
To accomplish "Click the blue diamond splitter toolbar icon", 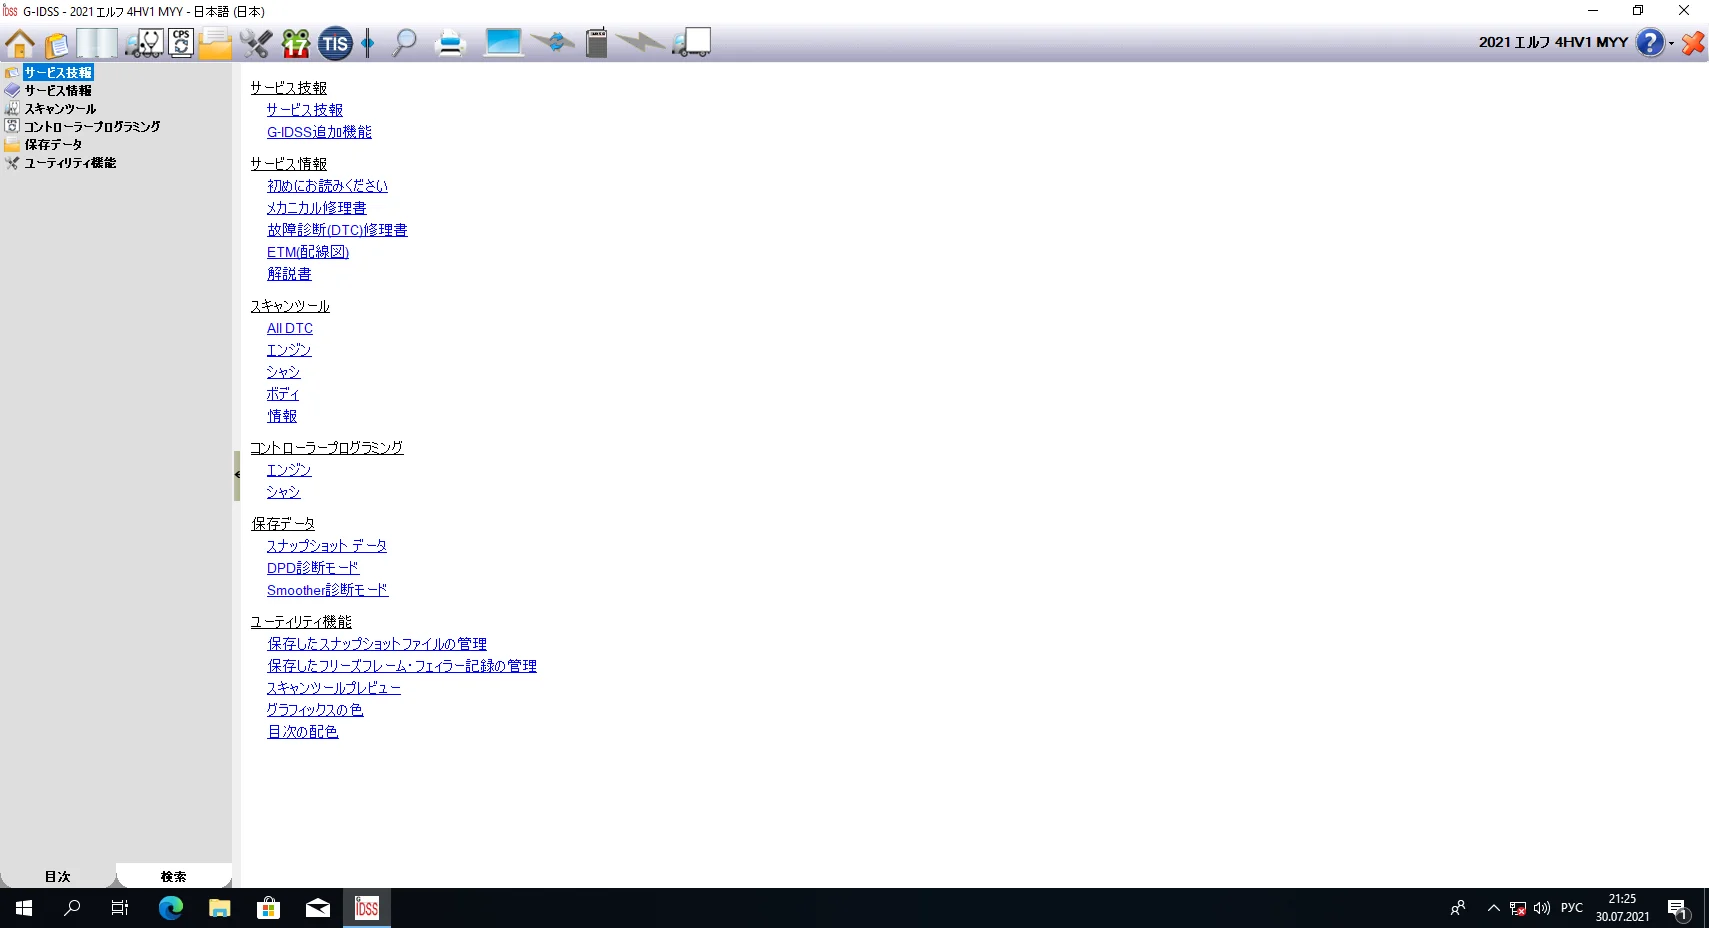I will 368,43.
